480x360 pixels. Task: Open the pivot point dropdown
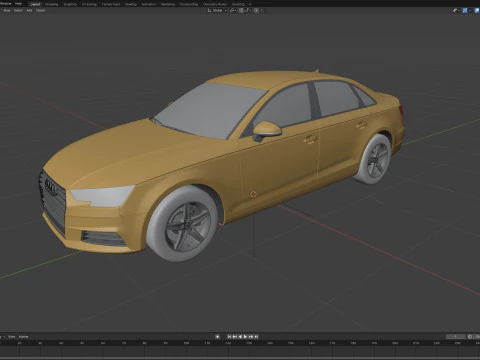tap(233, 10)
